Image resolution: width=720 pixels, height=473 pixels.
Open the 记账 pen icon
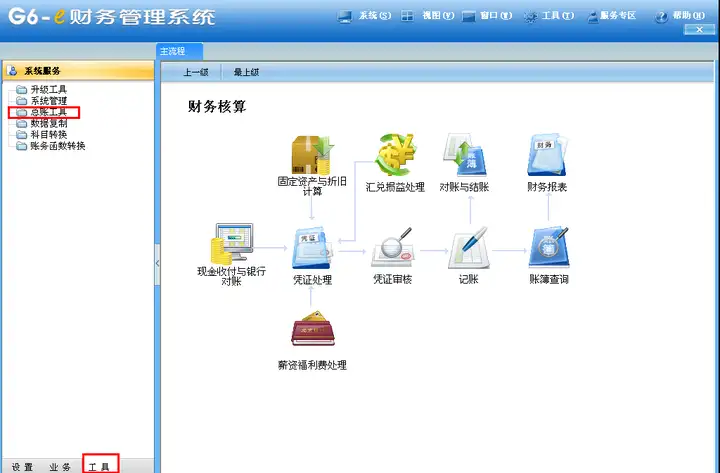tap(468, 248)
